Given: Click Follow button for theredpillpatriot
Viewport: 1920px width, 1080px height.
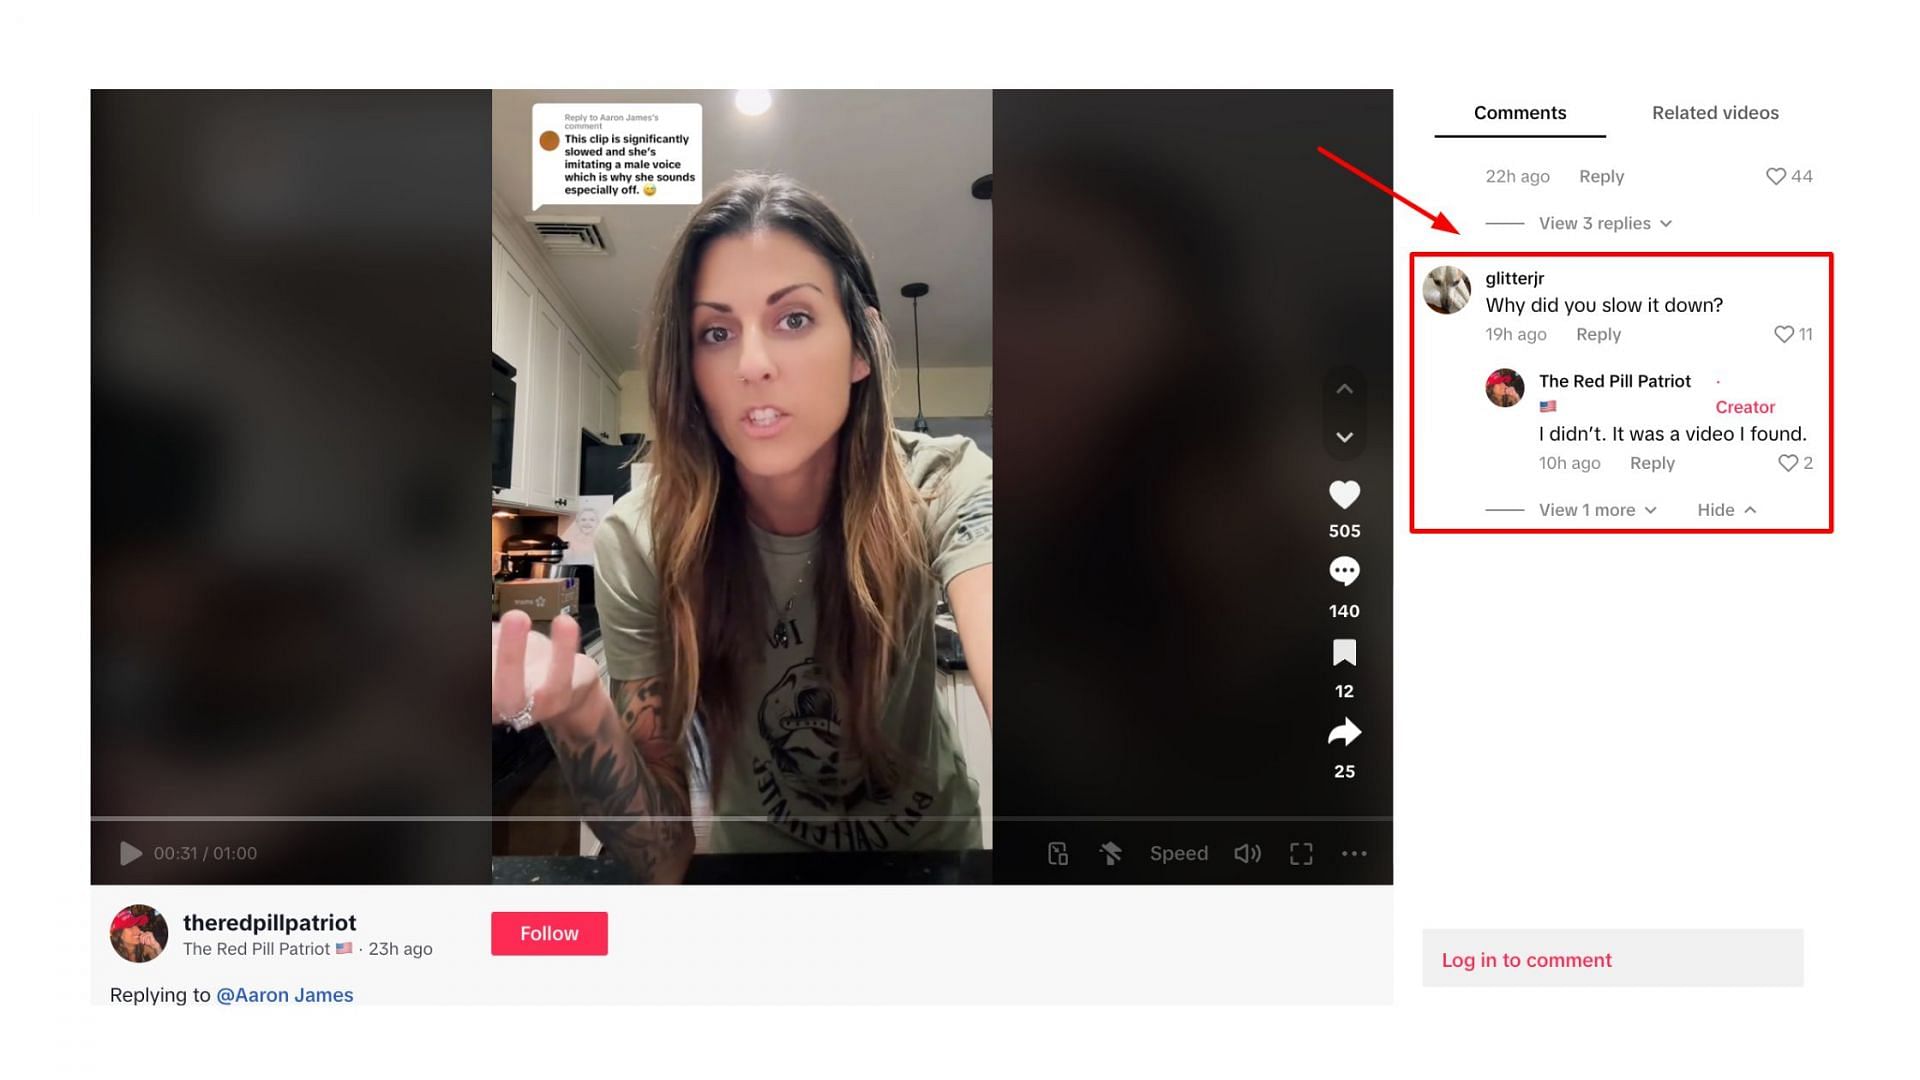Looking at the screenshot, I should coord(549,932).
